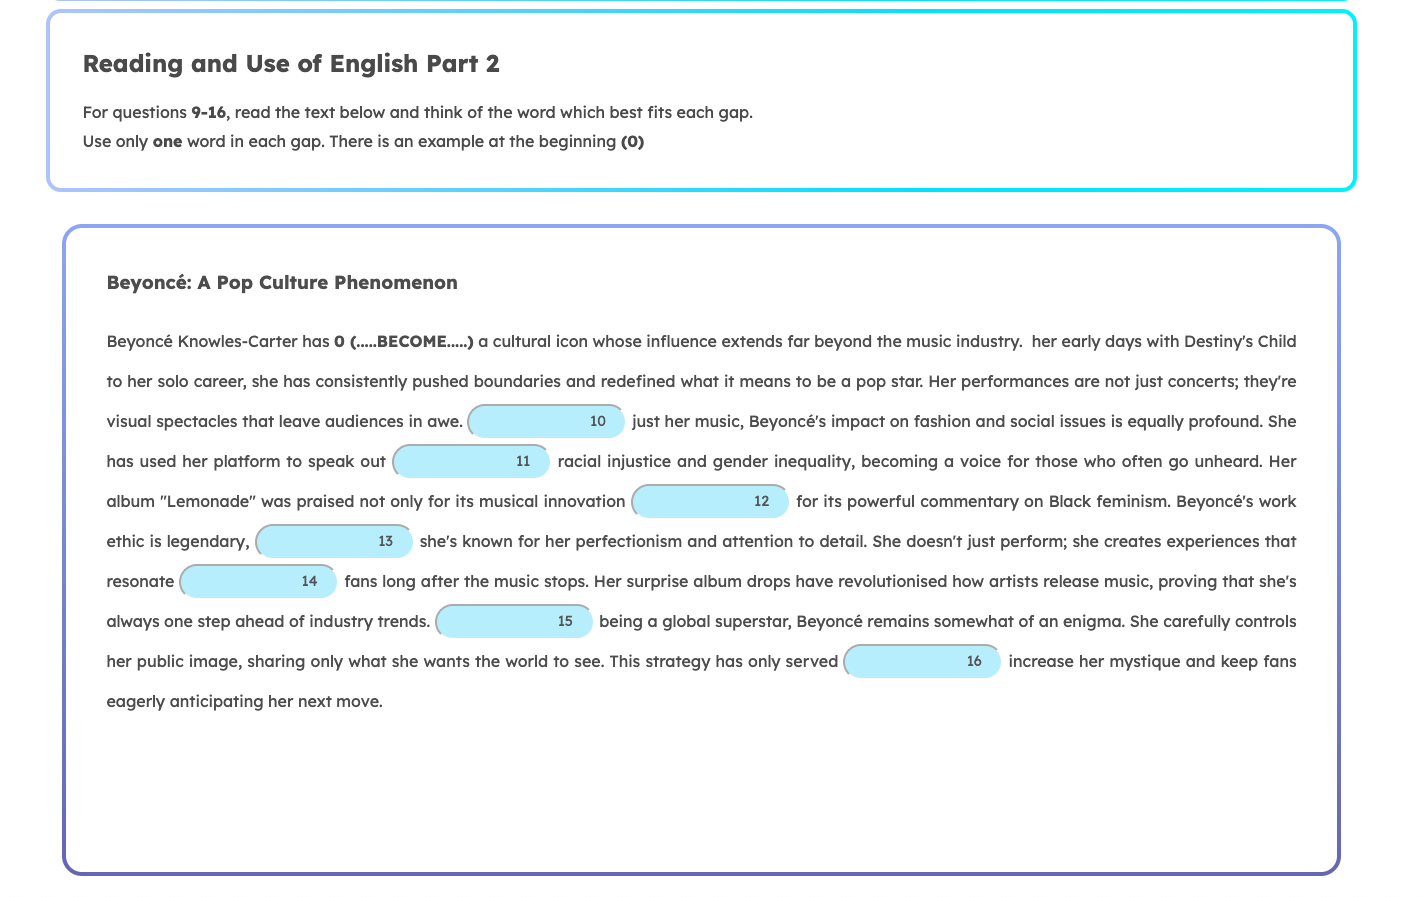Click the gap 16 input field
The height and width of the screenshot is (897, 1423).
point(922,661)
